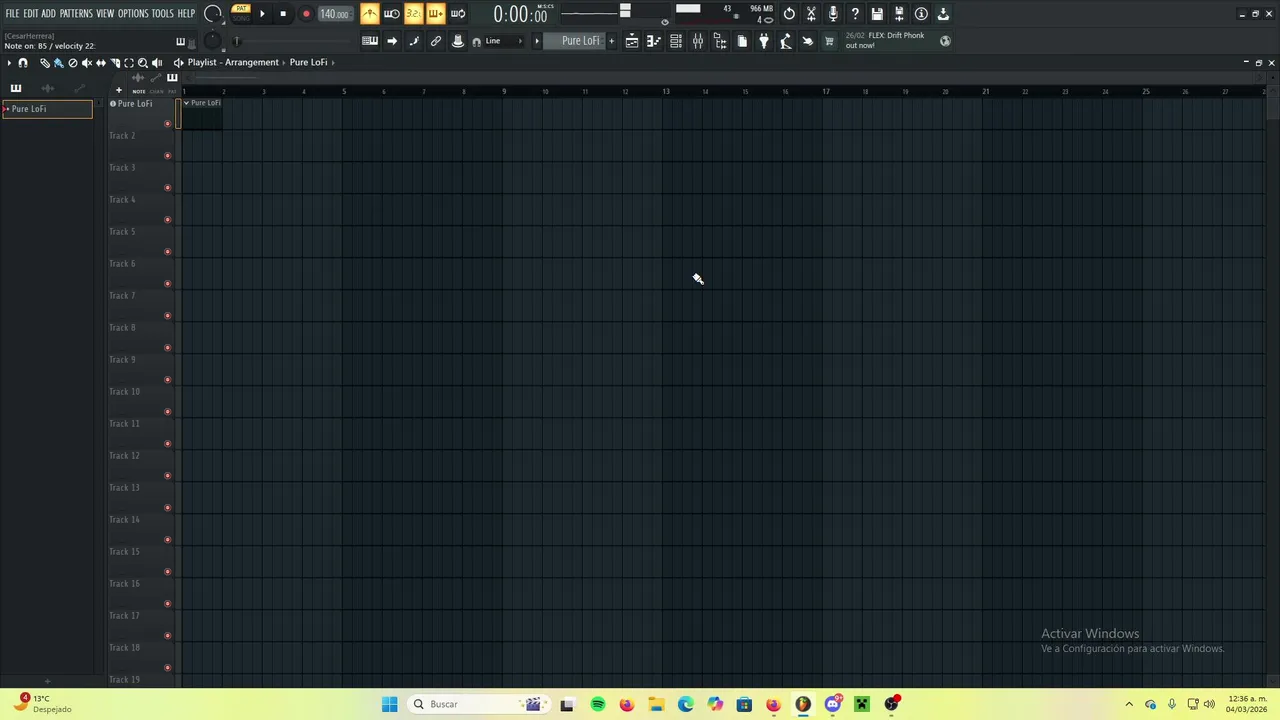
Task: Stop playback with the stop button
Action: click(x=283, y=14)
